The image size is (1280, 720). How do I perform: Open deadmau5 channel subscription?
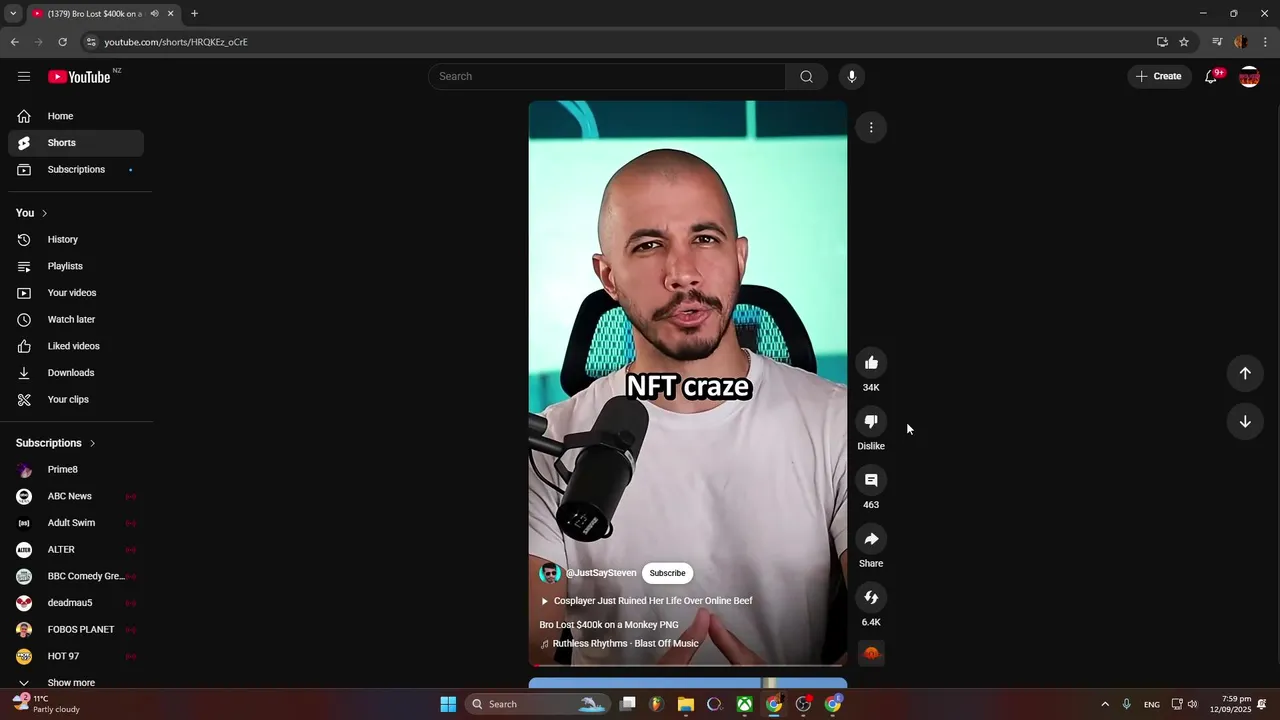76,603
